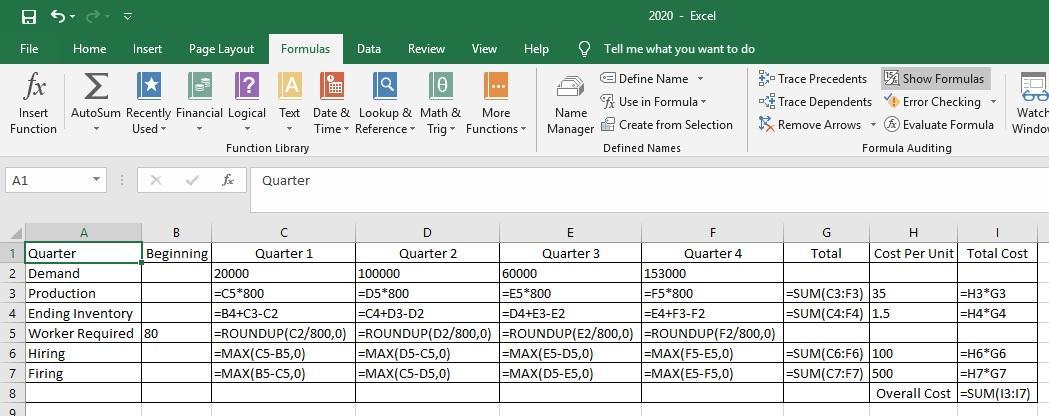
Task: Select cell with =MAX(C5-B5,0)
Action: point(284,353)
